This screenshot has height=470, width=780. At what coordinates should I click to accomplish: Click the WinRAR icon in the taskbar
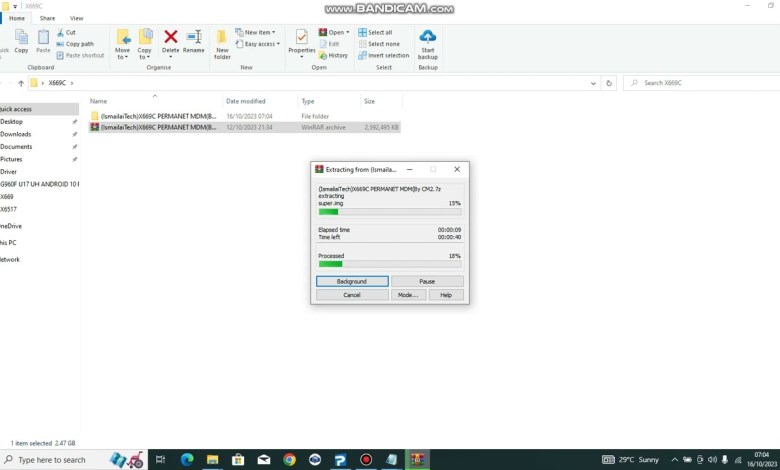pyautogui.click(x=417, y=459)
